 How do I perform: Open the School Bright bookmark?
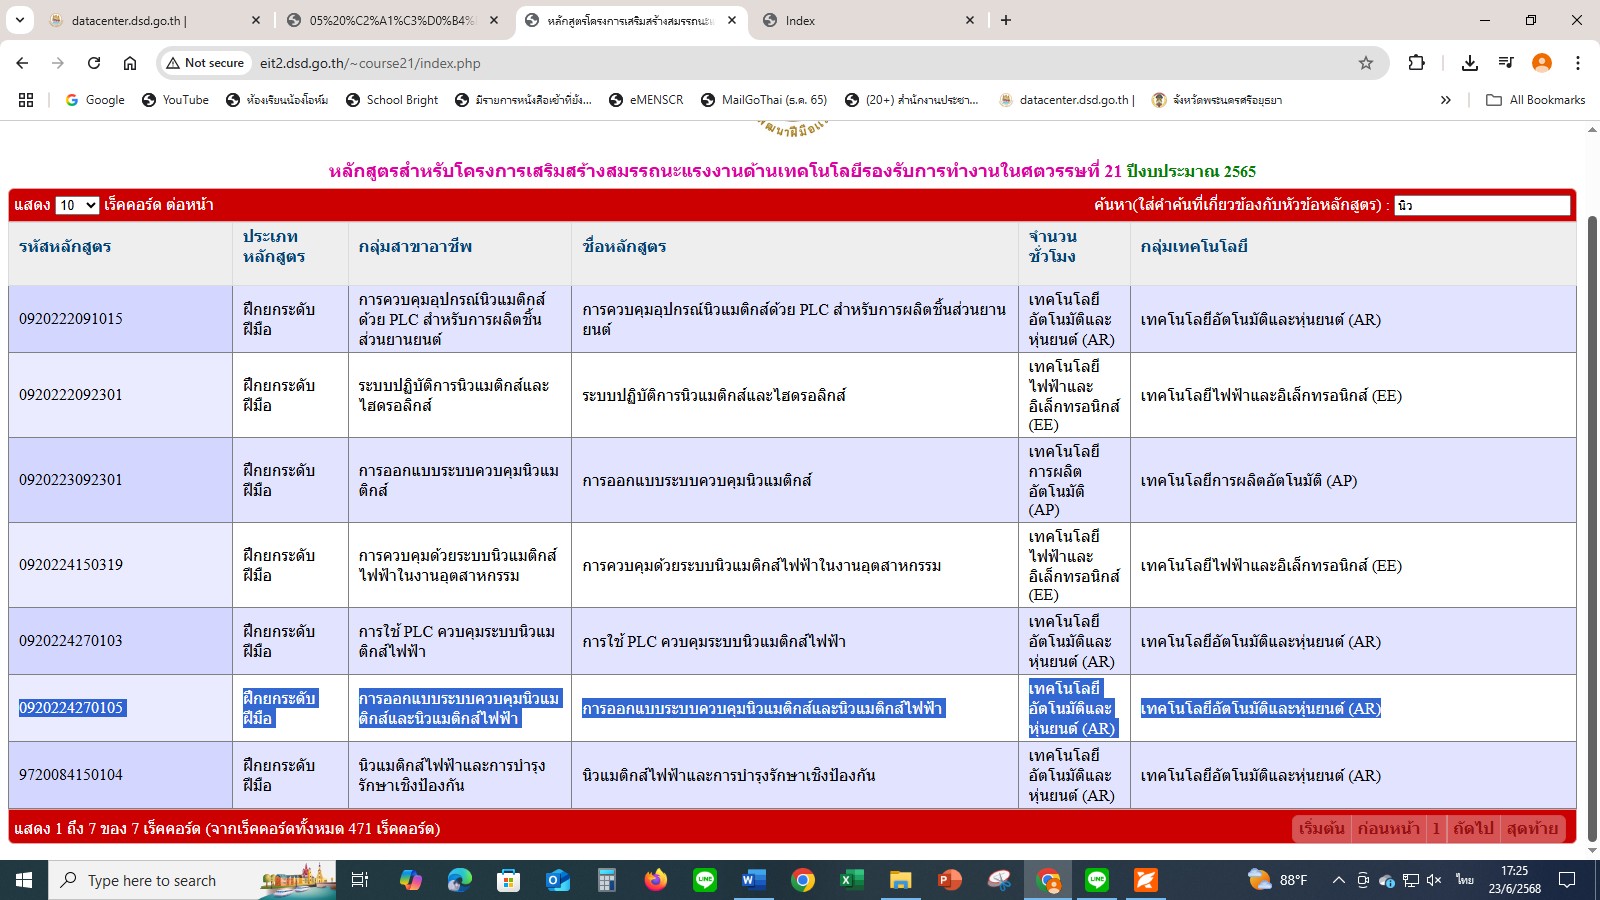click(392, 100)
